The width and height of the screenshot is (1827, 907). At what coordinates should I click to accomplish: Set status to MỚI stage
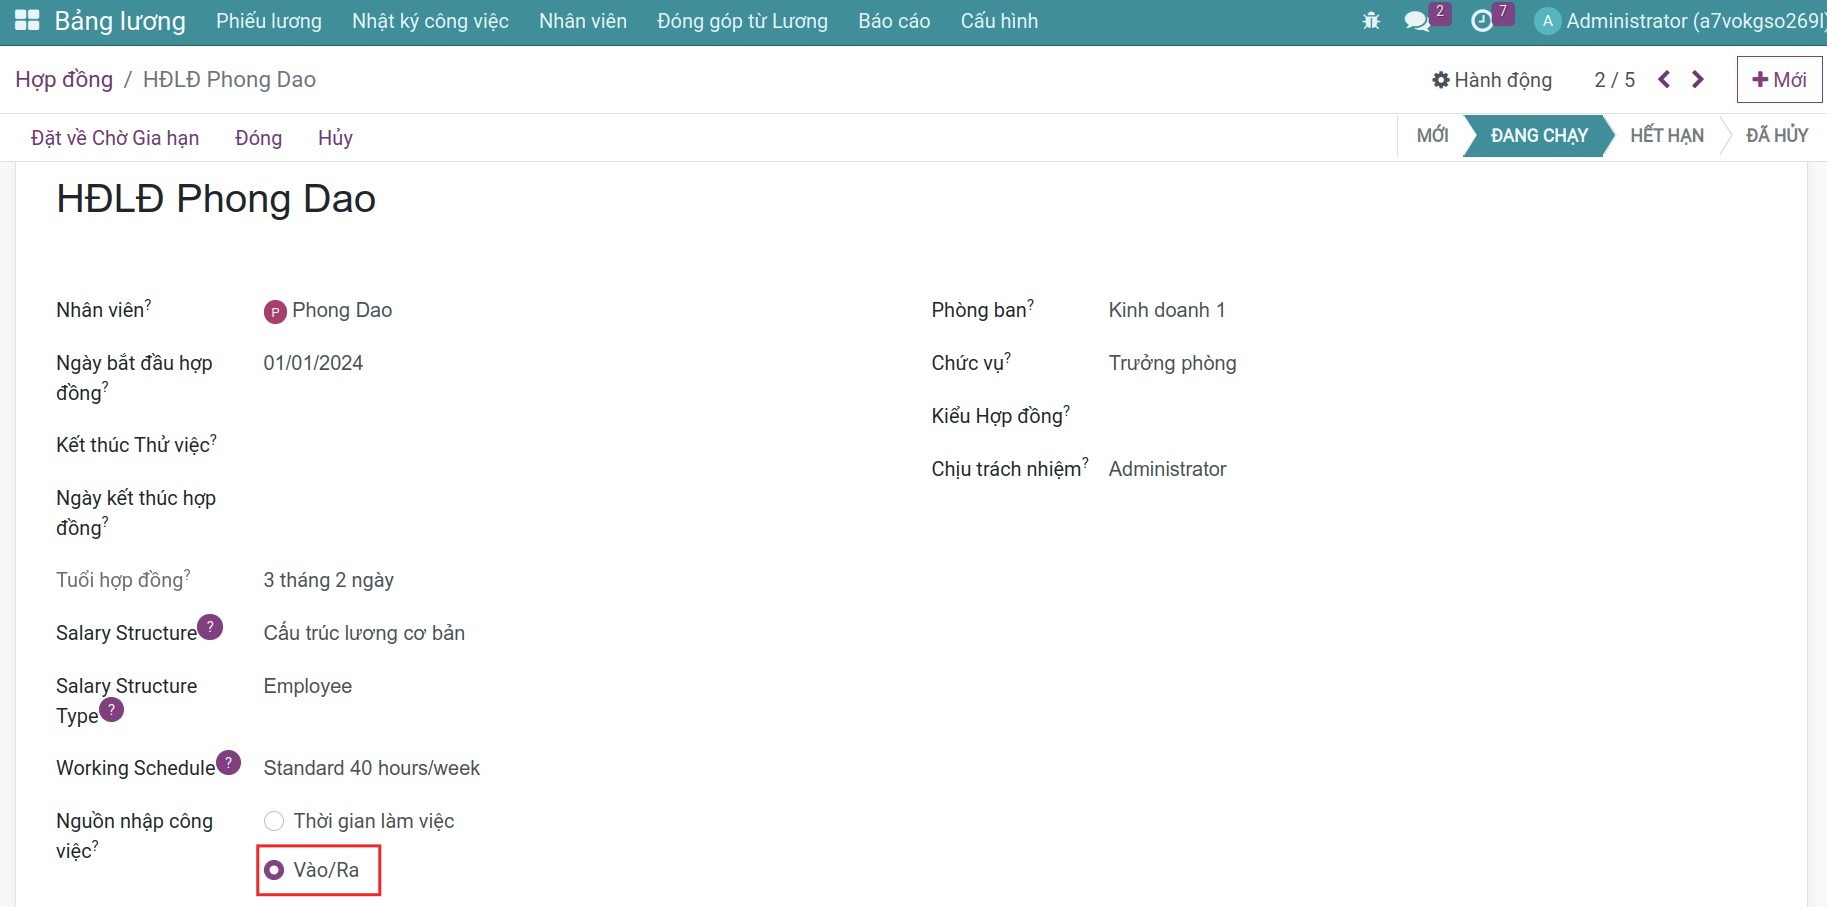(1432, 135)
